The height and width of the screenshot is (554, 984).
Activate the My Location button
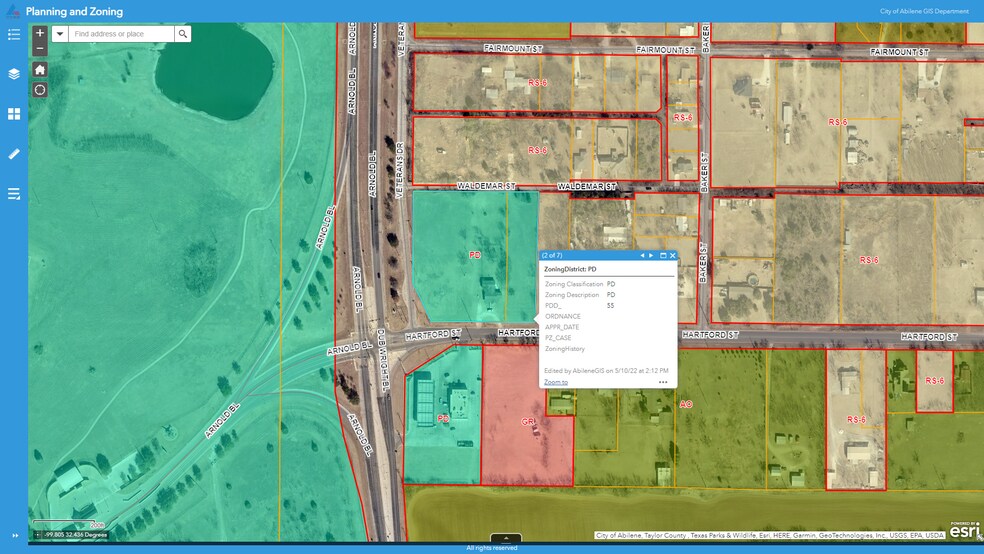point(40,90)
